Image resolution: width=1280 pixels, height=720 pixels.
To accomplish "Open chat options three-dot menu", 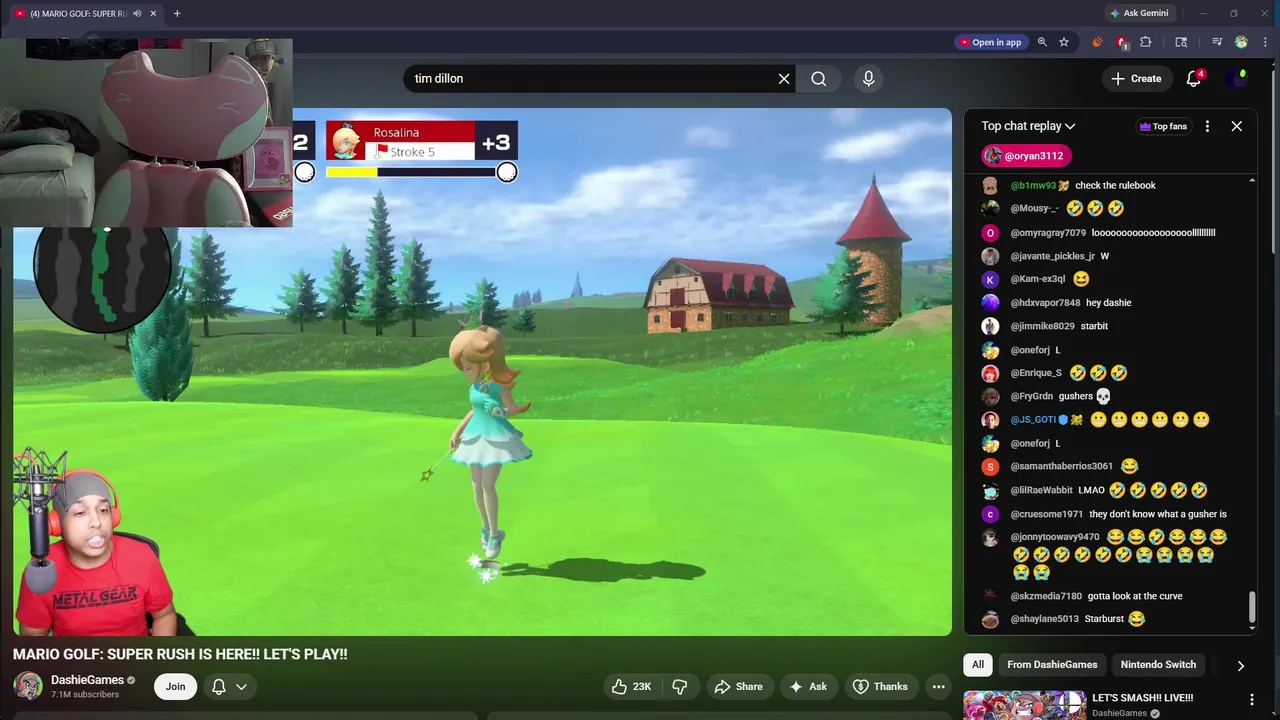I will pos(1207,126).
